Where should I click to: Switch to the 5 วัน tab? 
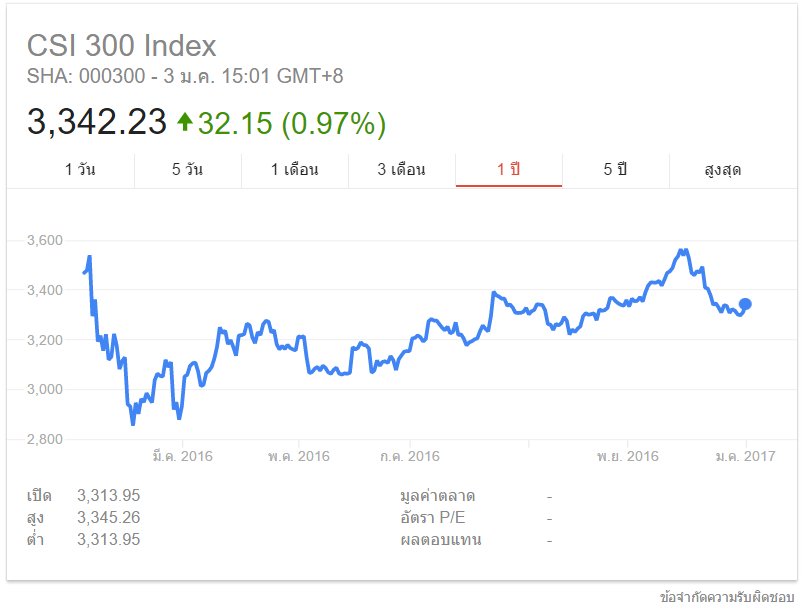tap(187, 170)
